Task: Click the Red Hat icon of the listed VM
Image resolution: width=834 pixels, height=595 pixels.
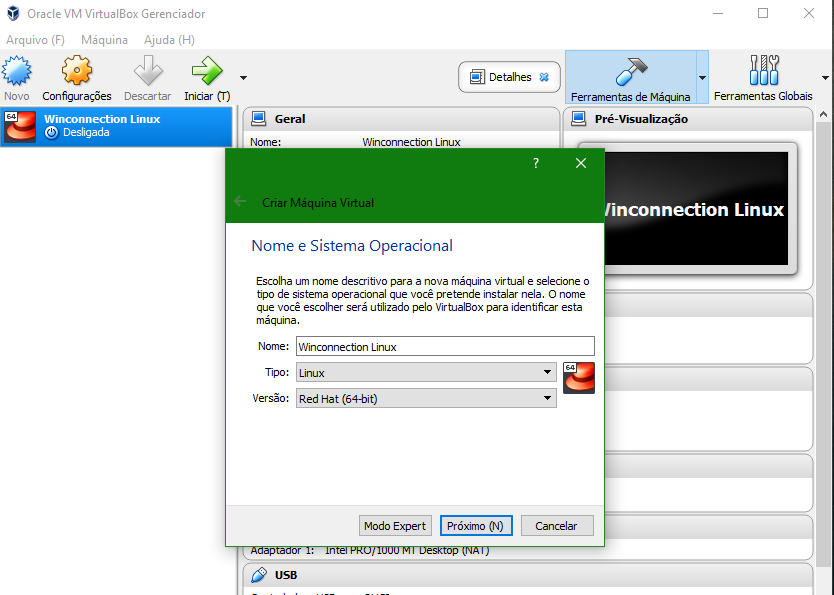Action: tap(20, 126)
